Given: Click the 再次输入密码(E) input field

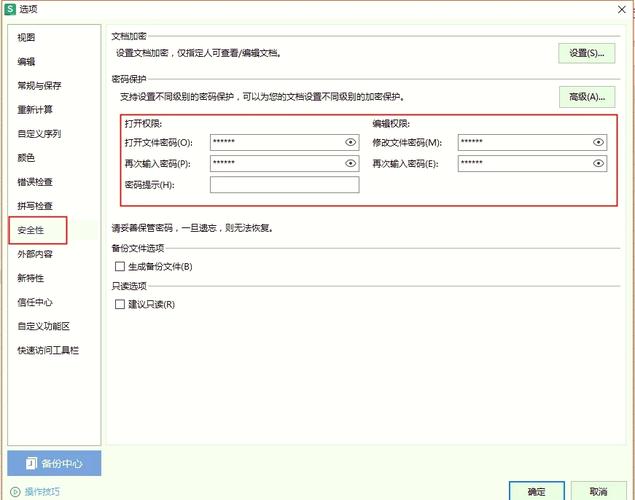Looking at the screenshot, I should [532, 164].
